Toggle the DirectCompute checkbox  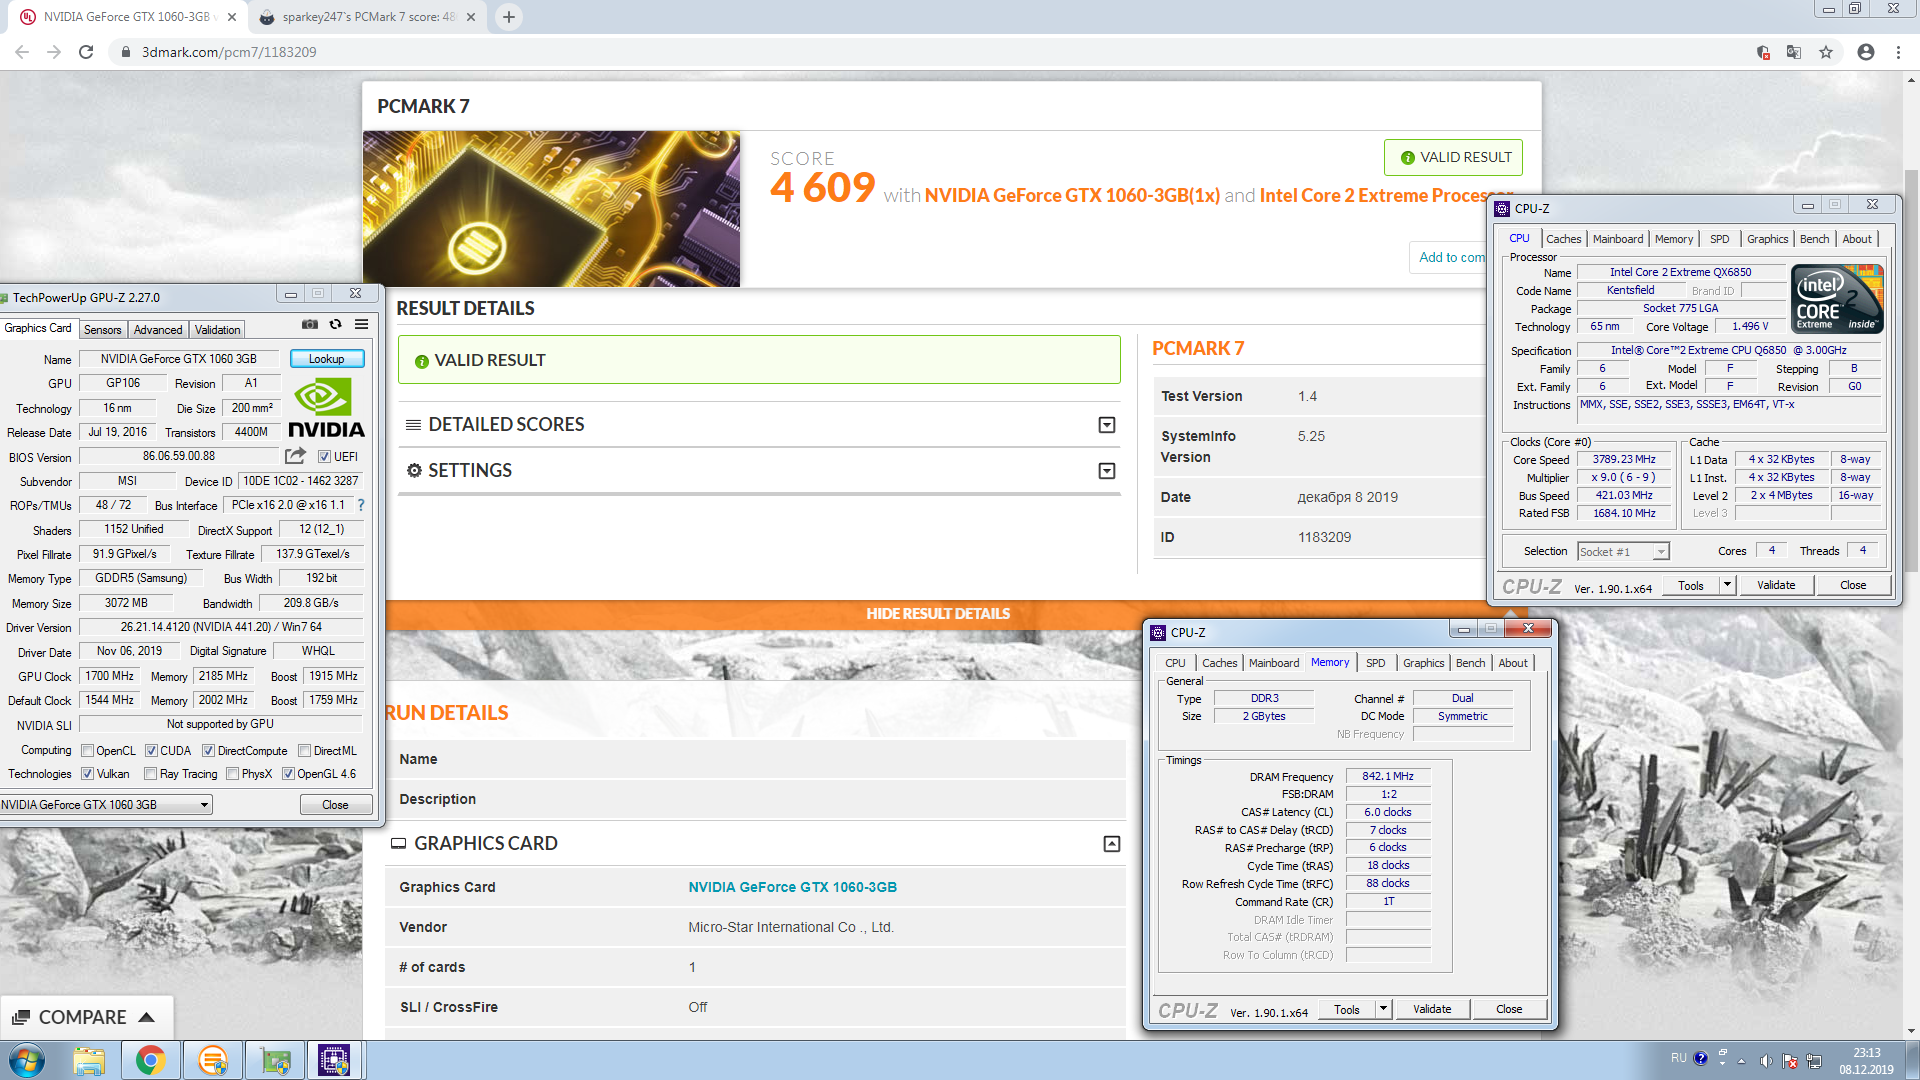[208, 751]
